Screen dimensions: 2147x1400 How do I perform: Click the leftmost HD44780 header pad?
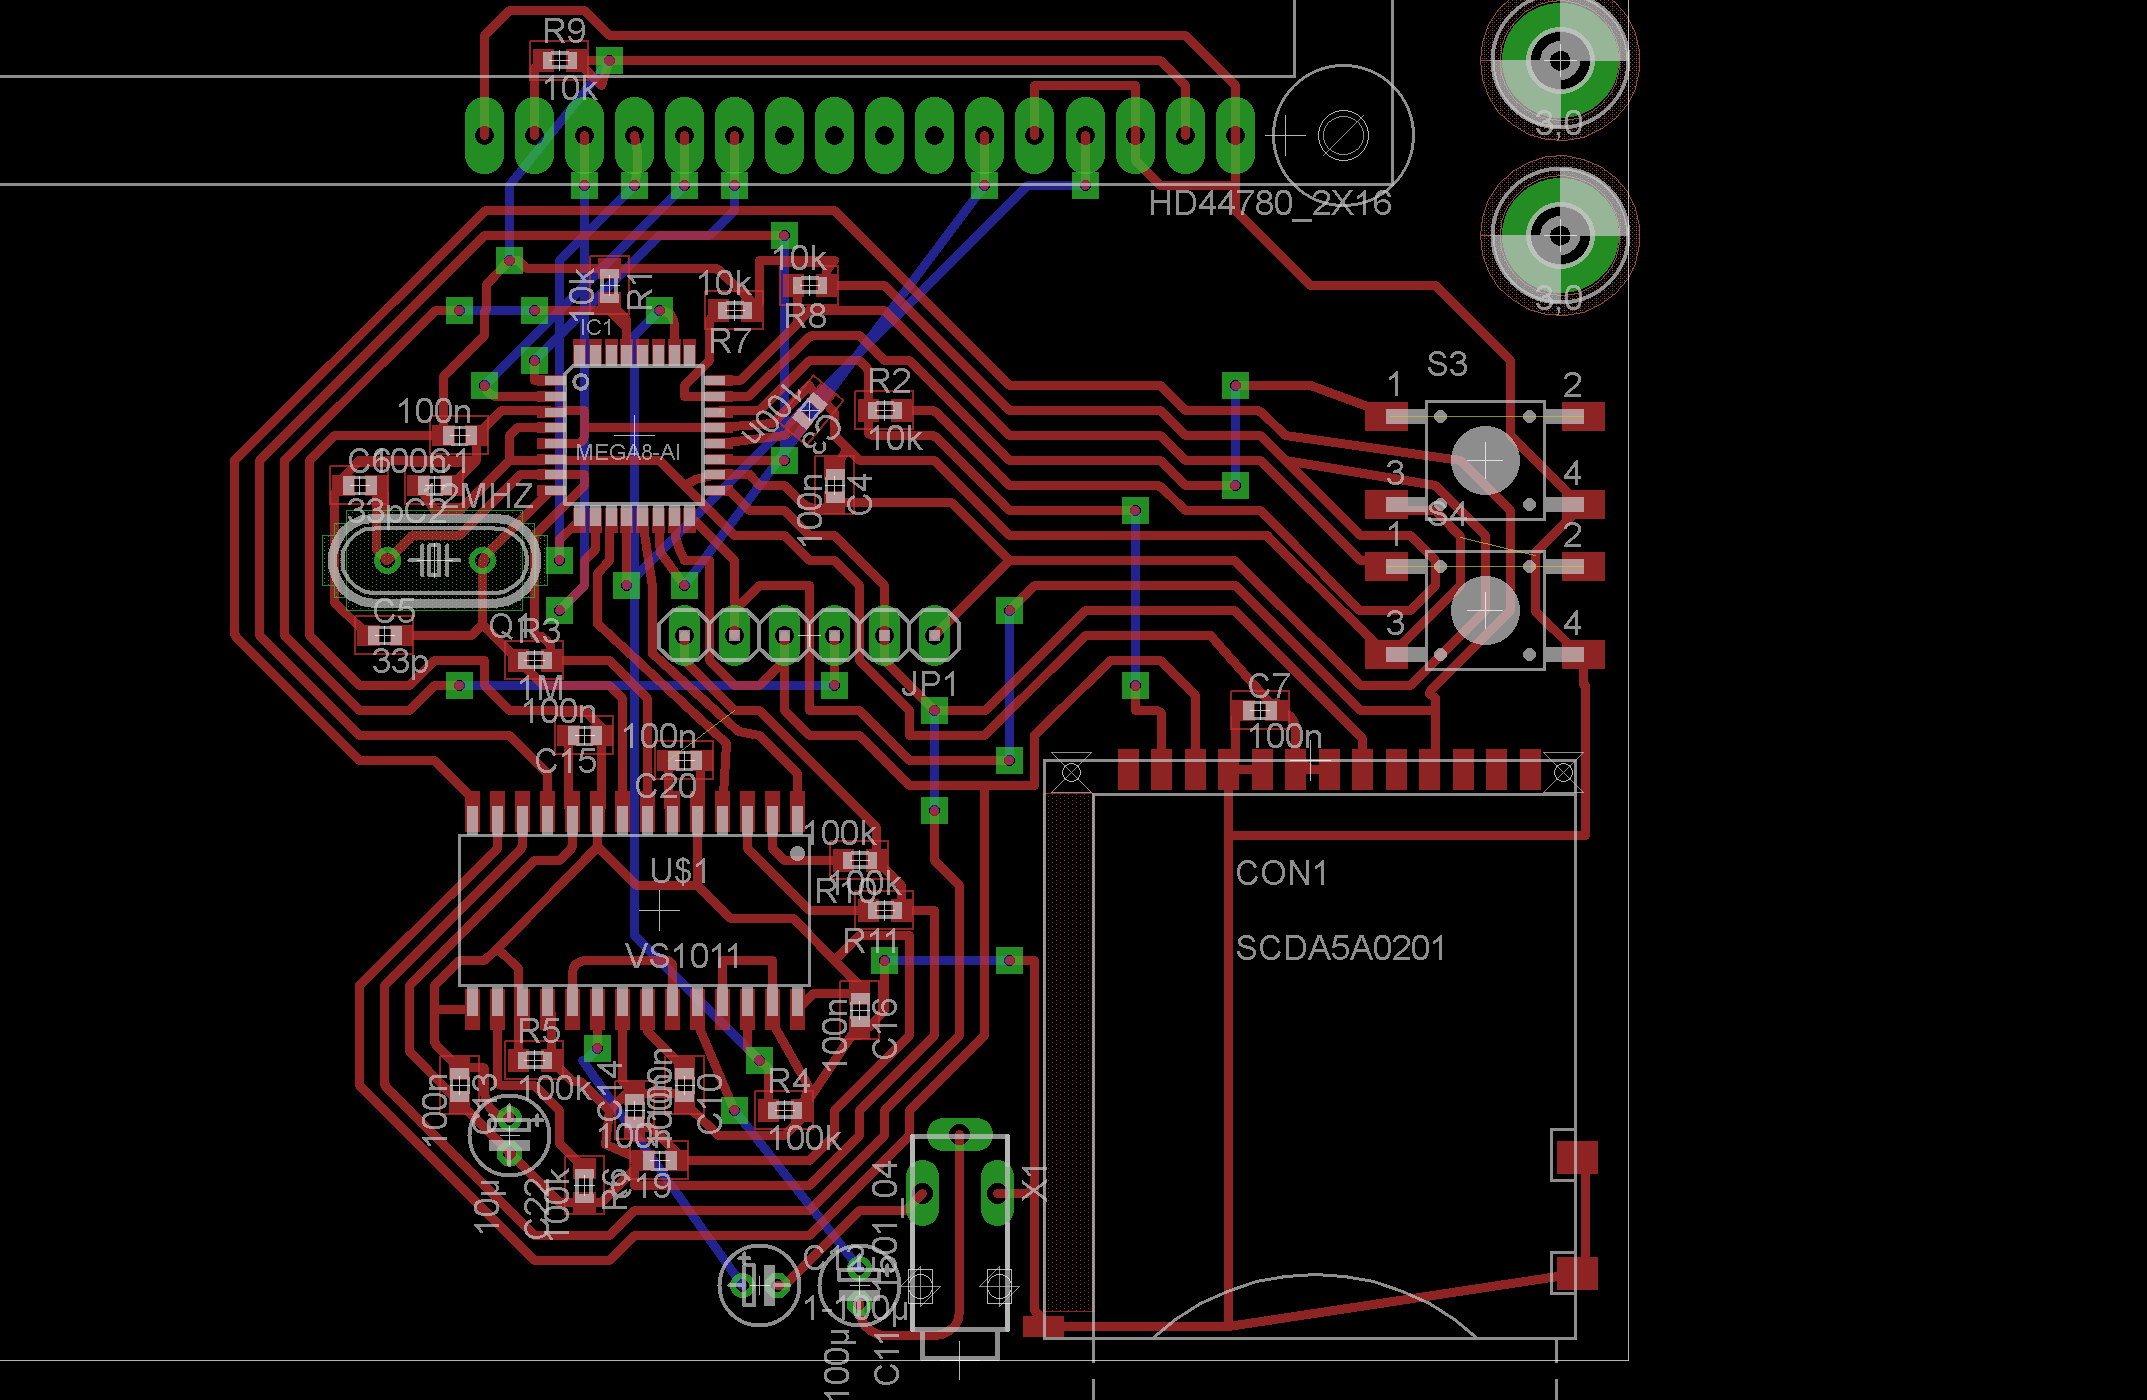[485, 135]
